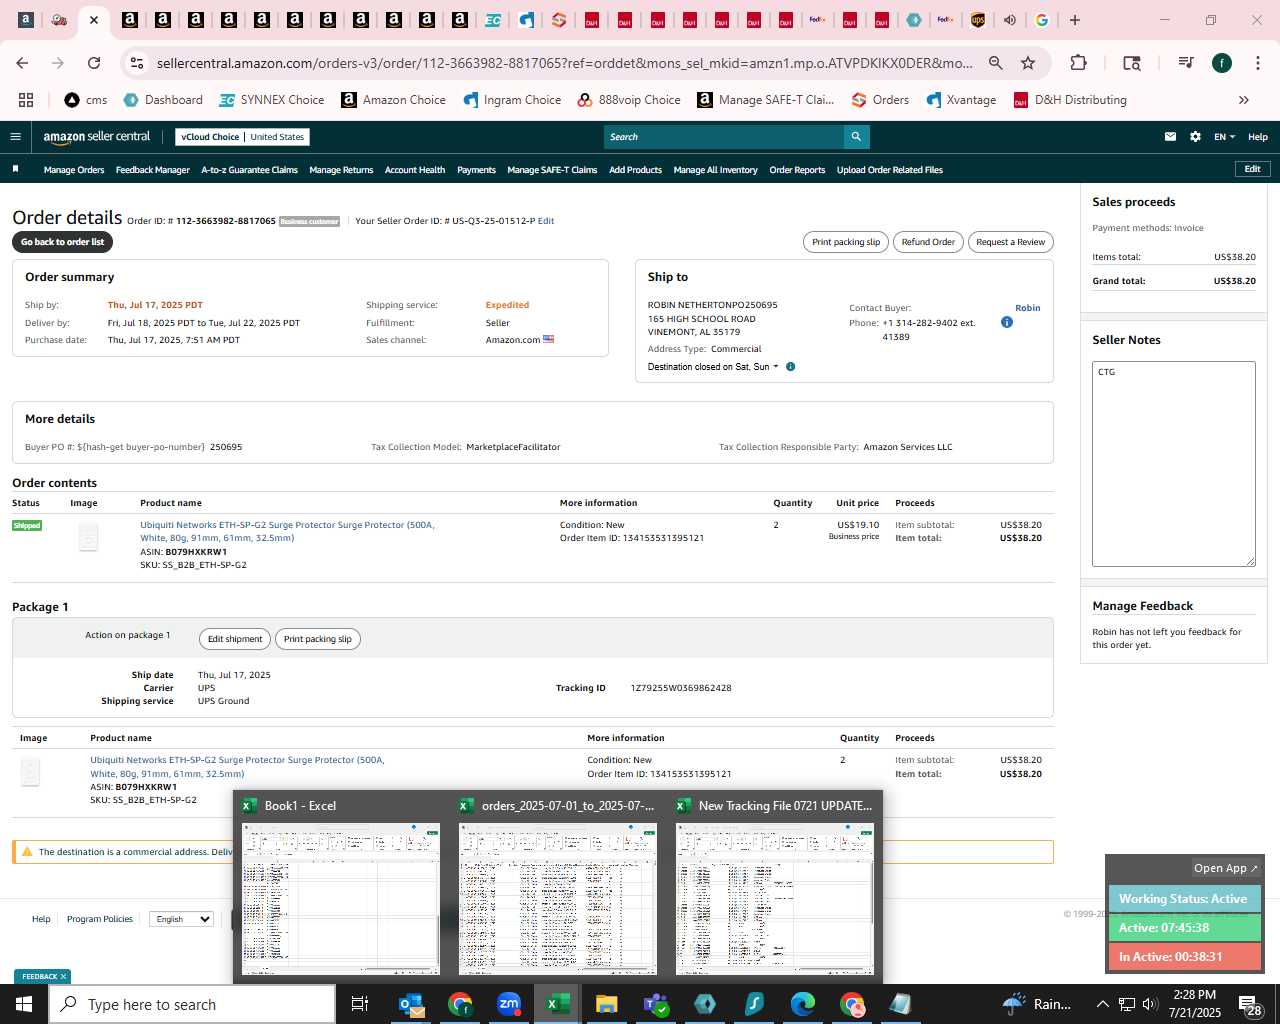The image size is (1280, 1024).
Task: Open Feedback Manager in the navigation bar
Action: click(152, 170)
